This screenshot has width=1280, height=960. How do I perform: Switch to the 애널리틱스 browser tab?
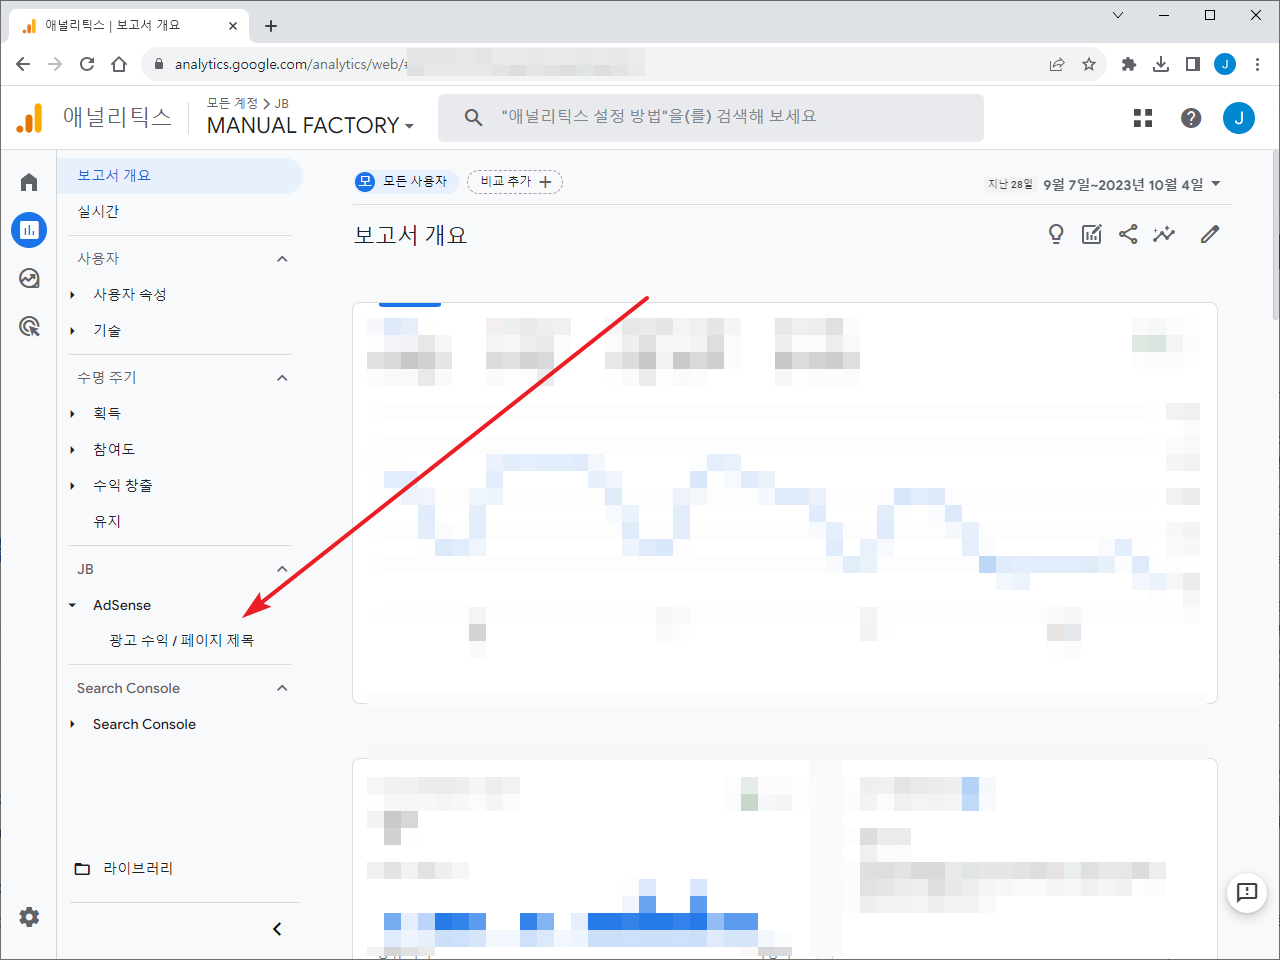point(130,26)
